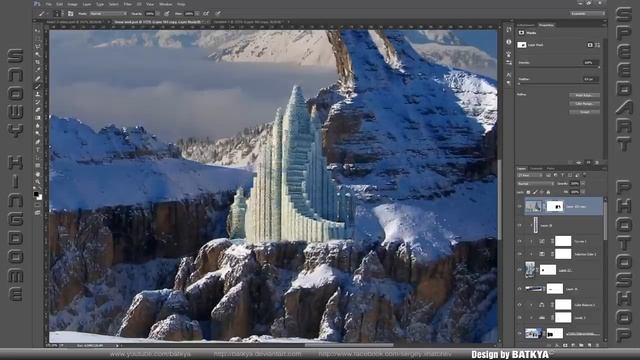Select the Hand tool in the toolbox

[37, 173]
